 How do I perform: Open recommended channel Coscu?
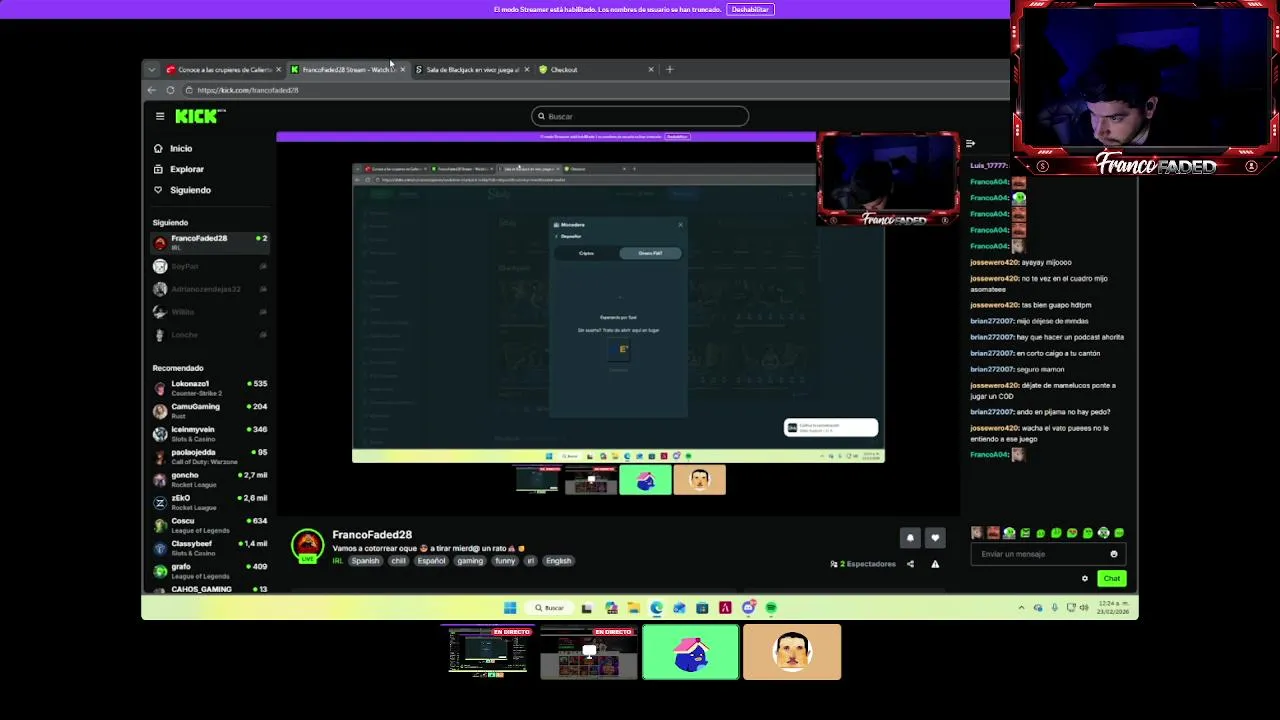pyautogui.click(x=210, y=525)
